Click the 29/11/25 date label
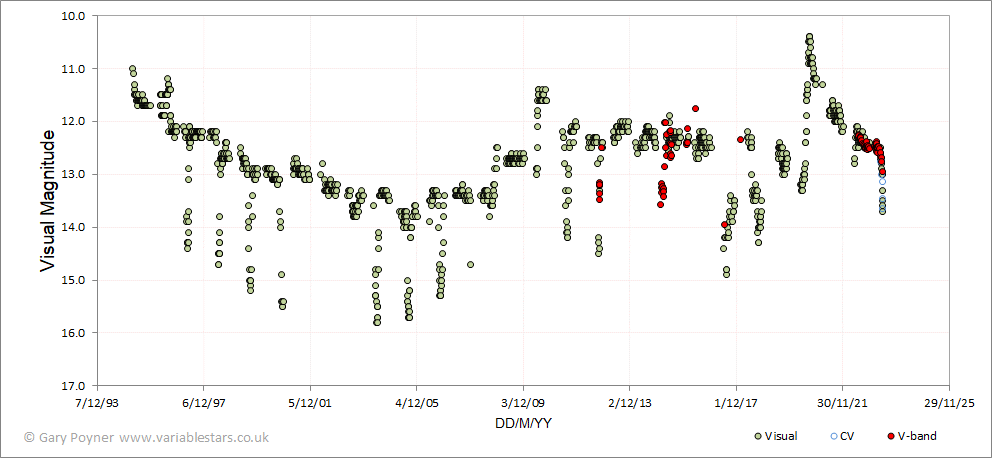Image resolution: width=992 pixels, height=458 pixels. click(x=949, y=403)
